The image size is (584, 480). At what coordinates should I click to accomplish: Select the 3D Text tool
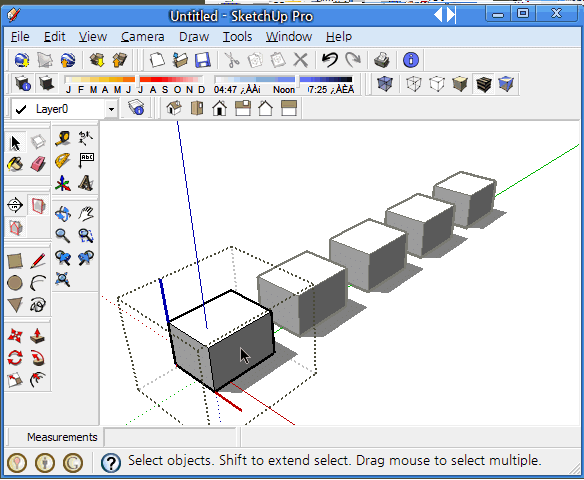pyautogui.click(x=86, y=183)
